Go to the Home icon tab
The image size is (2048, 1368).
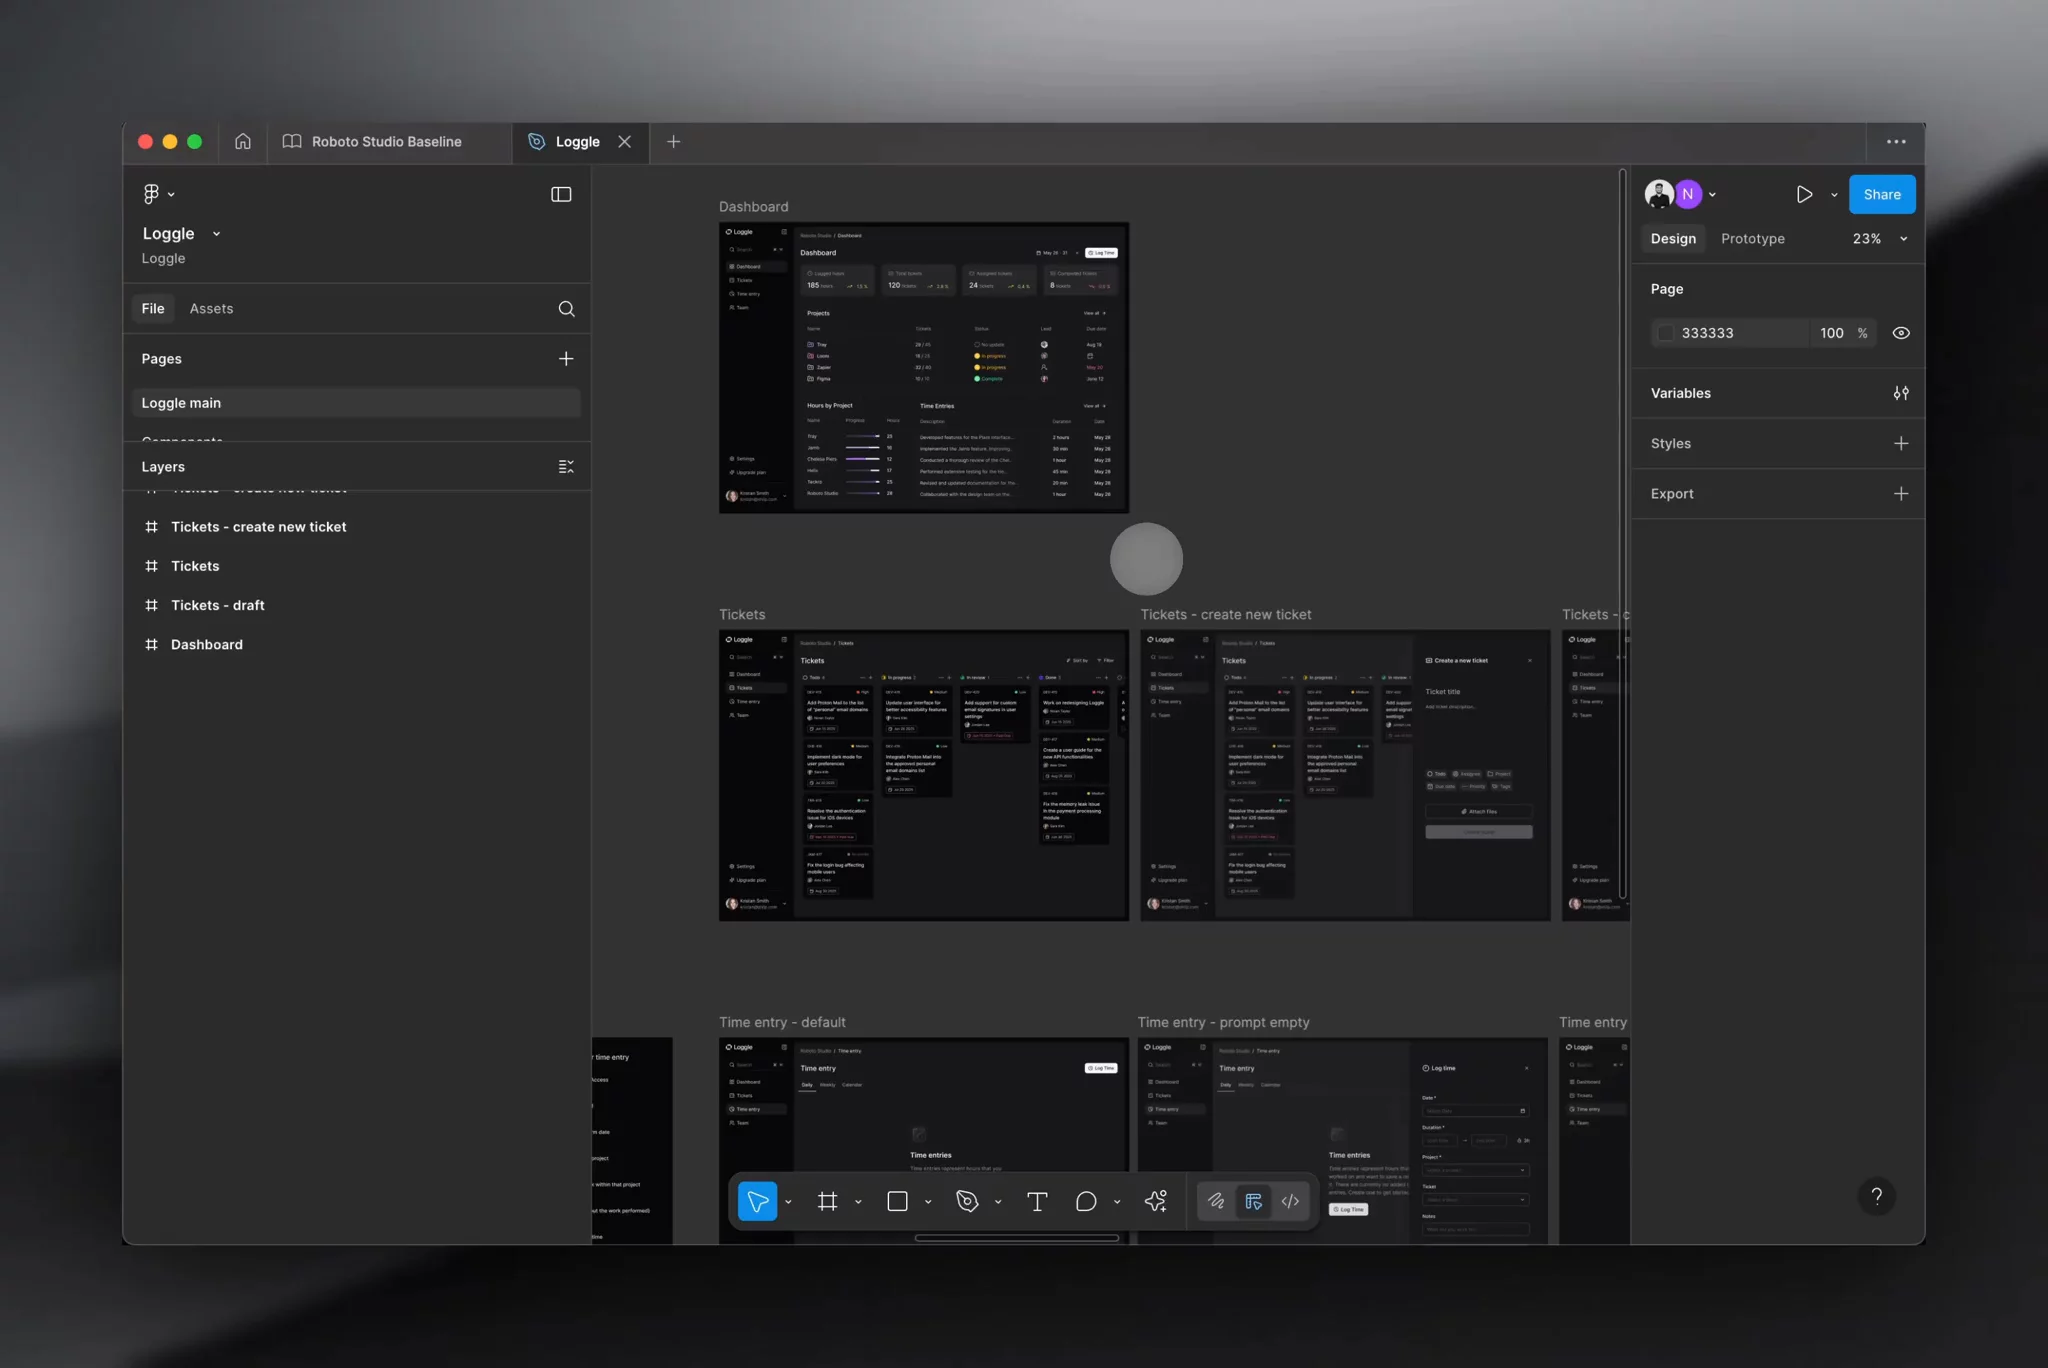(x=243, y=142)
